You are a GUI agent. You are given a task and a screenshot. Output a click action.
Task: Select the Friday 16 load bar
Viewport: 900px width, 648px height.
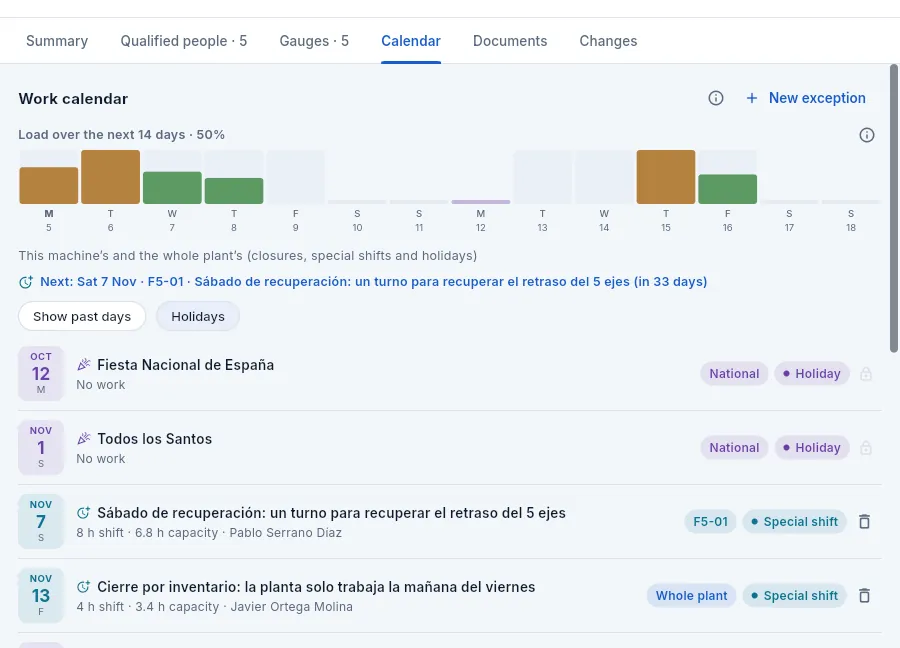[727, 189]
